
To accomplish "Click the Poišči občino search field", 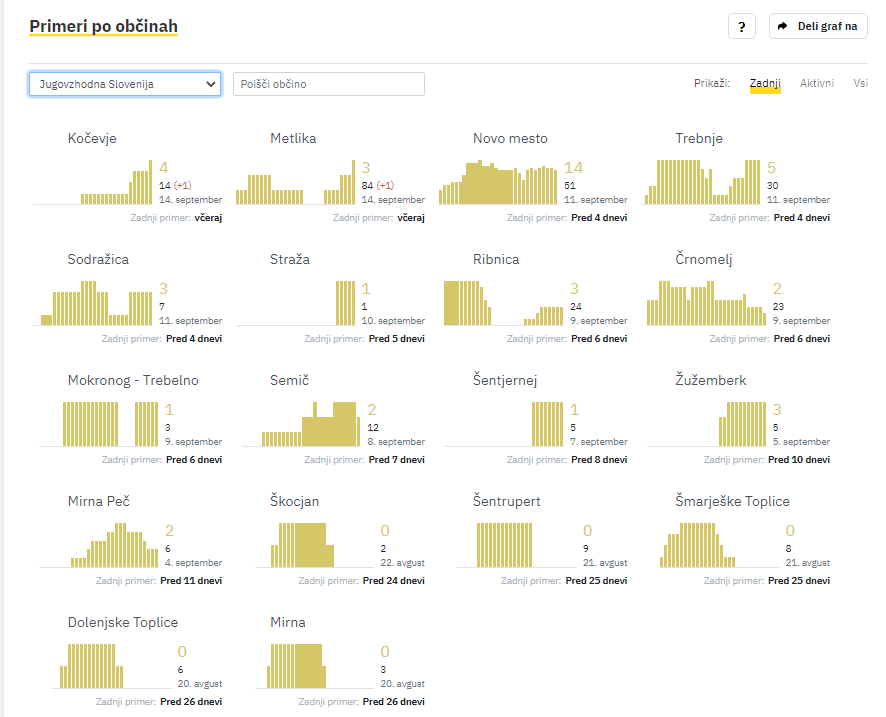I will pos(329,84).
